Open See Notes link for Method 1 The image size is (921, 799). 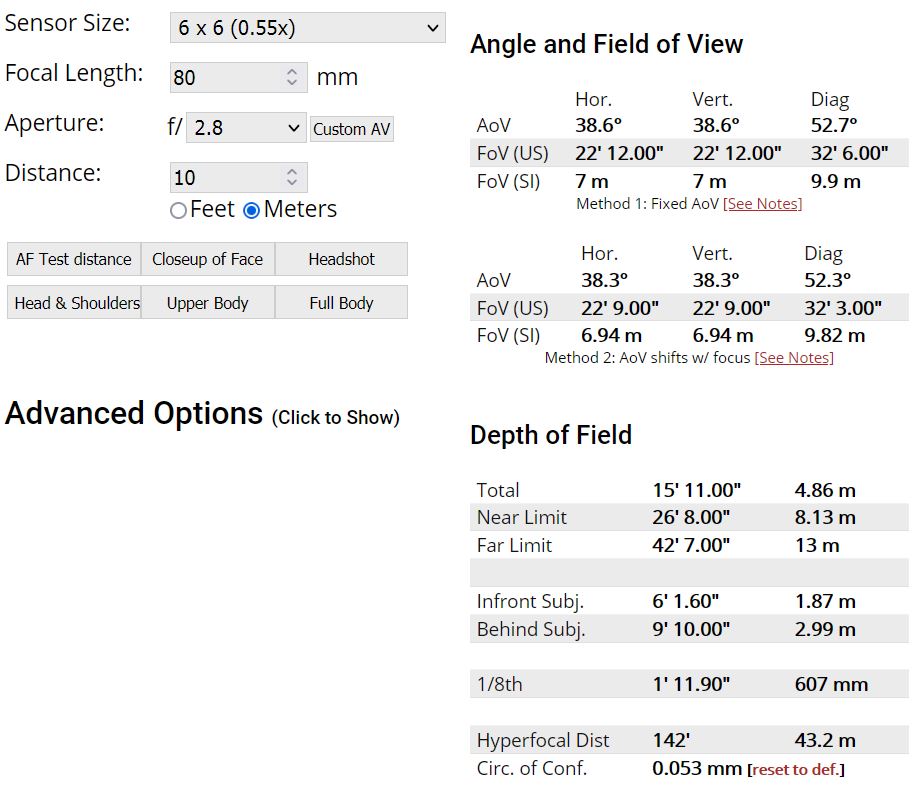[x=762, y=204]
